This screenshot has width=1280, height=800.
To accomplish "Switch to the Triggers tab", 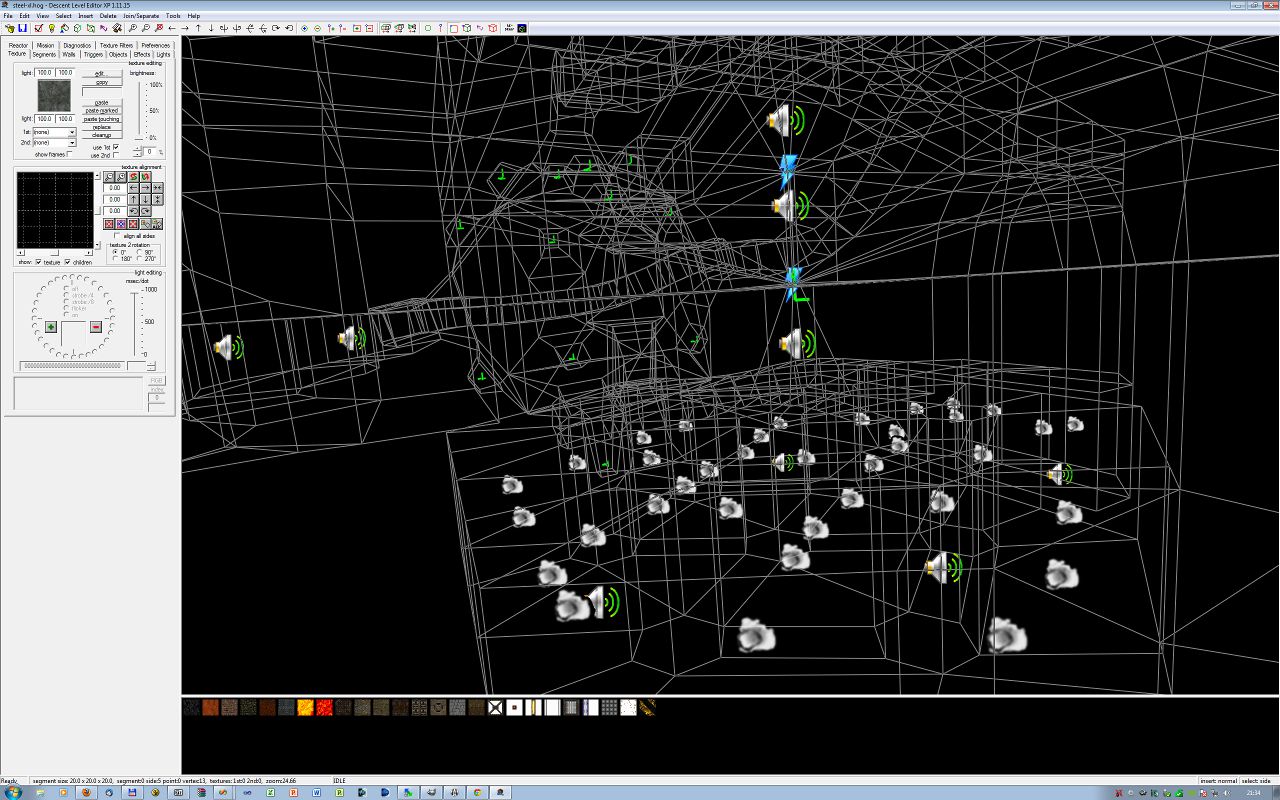I will [x=93, y=54].
